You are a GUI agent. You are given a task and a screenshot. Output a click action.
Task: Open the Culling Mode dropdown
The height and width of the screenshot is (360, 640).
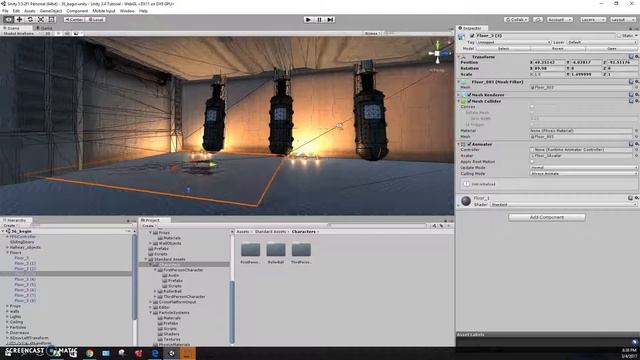583,173
